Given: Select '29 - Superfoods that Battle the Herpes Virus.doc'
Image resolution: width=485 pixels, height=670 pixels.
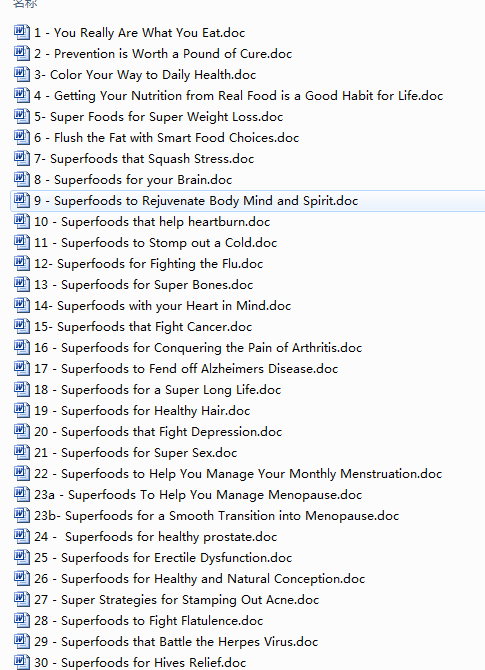Looking at the screenshot, I should (176, 642).
